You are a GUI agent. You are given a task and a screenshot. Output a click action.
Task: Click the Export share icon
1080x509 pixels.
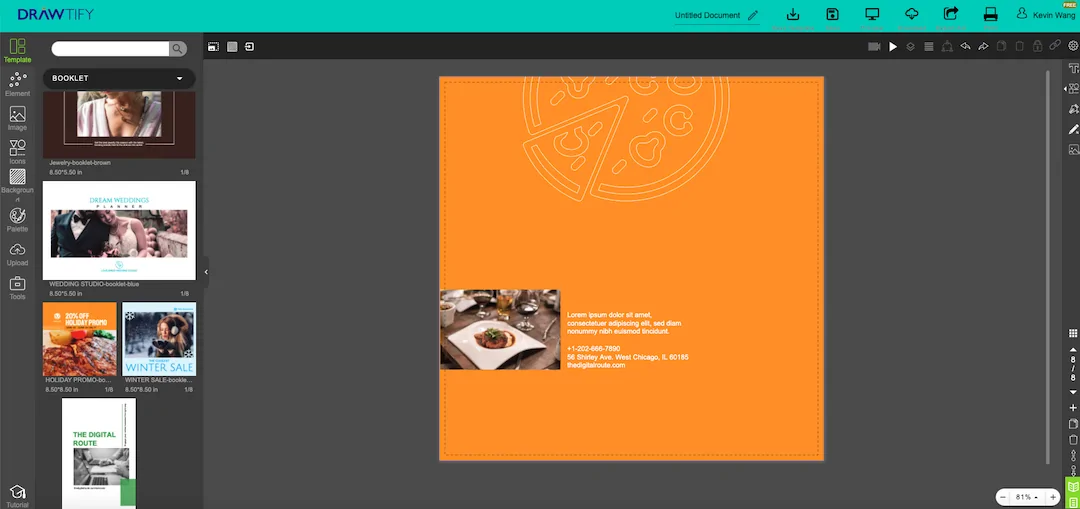point(951,14)
